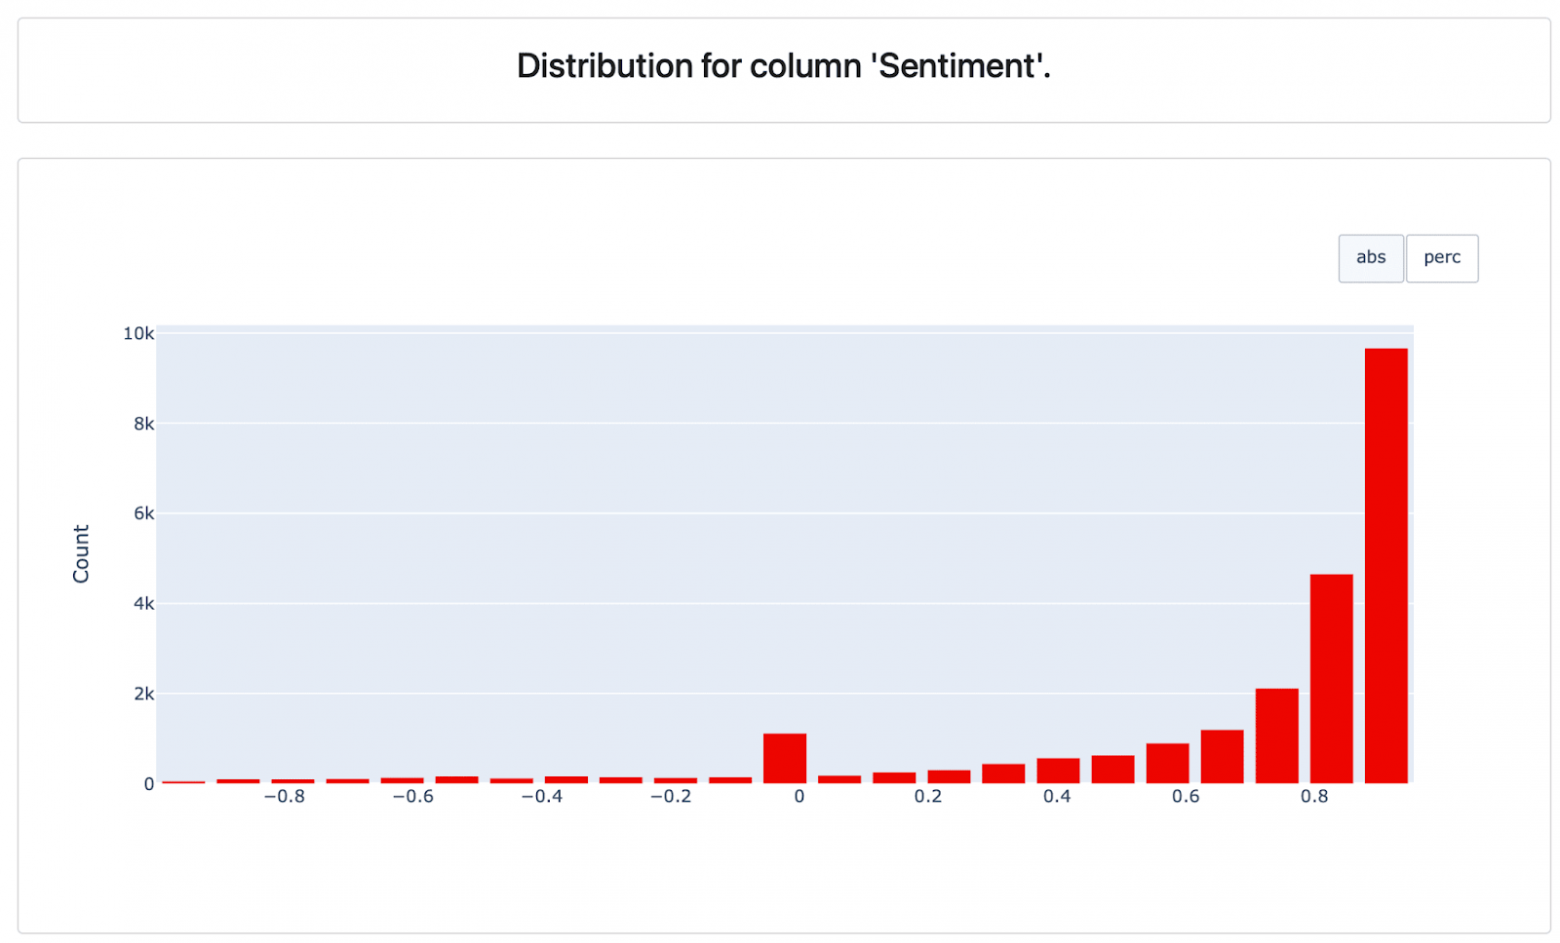This screenshot has height=943, width=1560.
Task: Click the "4k" y-axis tick label
Action: [144, 604]
